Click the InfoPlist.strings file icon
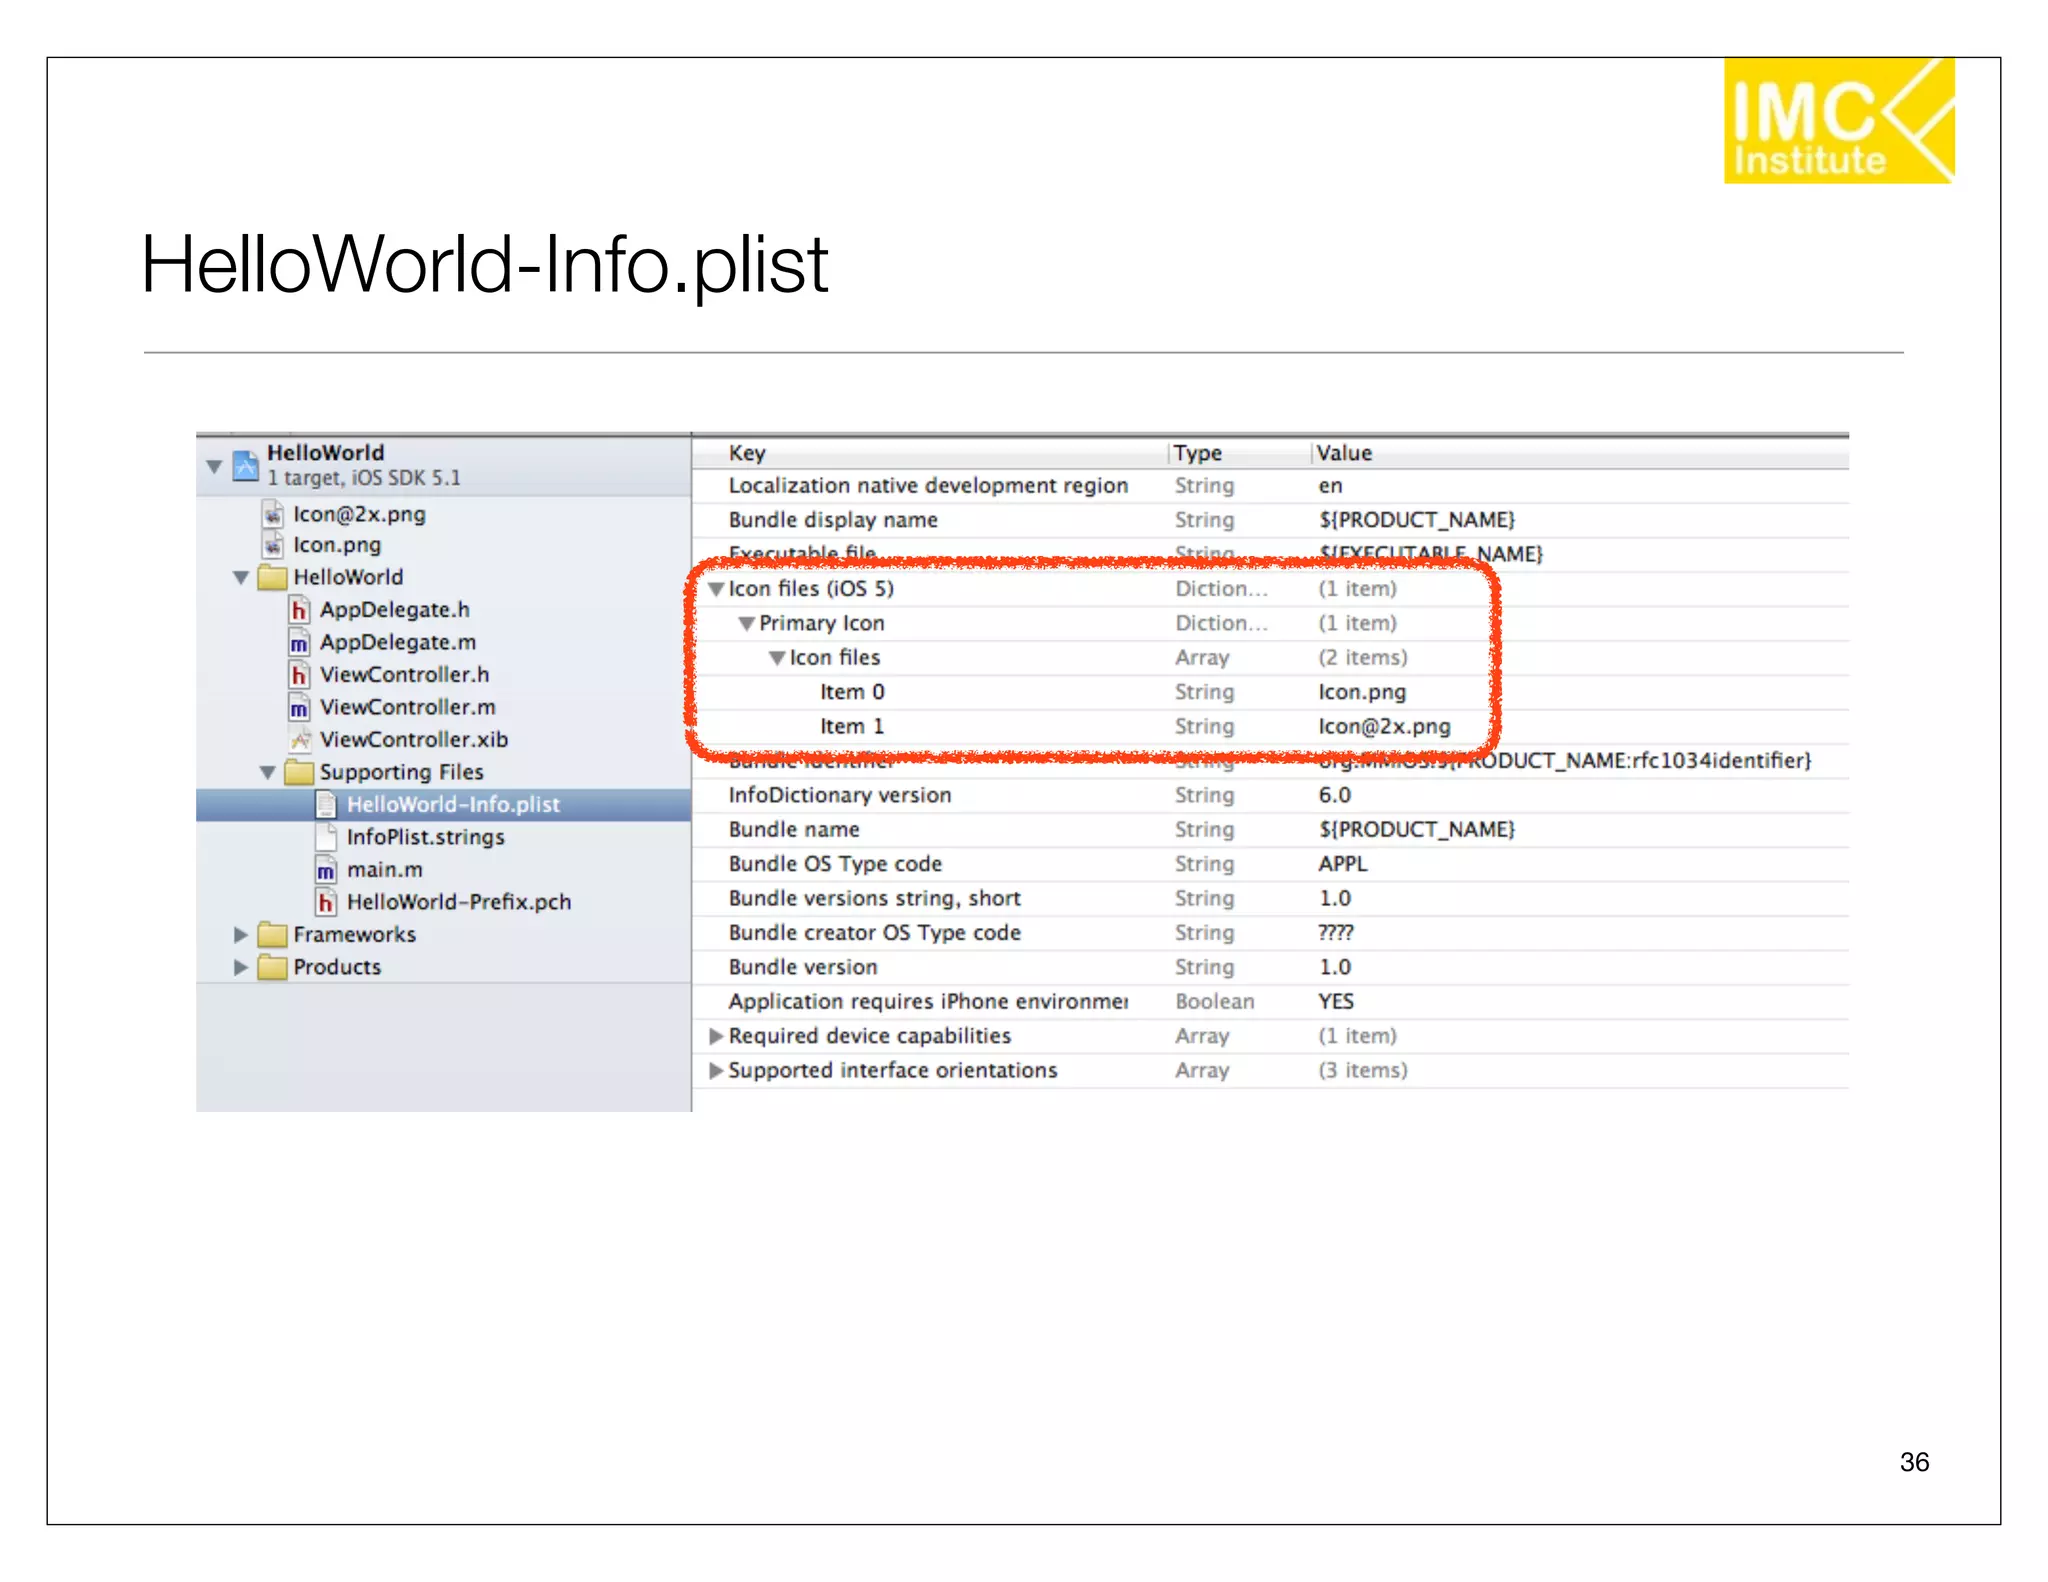Viewport: 2048px width, 1582px height. coord(326,837)
